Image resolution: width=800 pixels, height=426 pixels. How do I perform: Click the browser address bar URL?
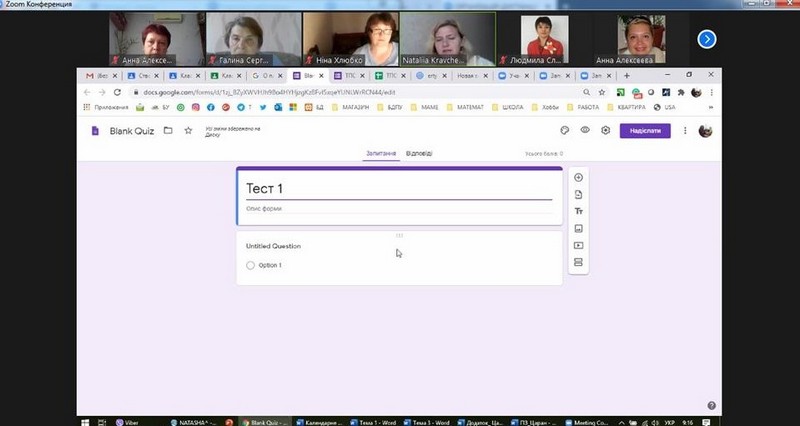(x=269, y=92)
